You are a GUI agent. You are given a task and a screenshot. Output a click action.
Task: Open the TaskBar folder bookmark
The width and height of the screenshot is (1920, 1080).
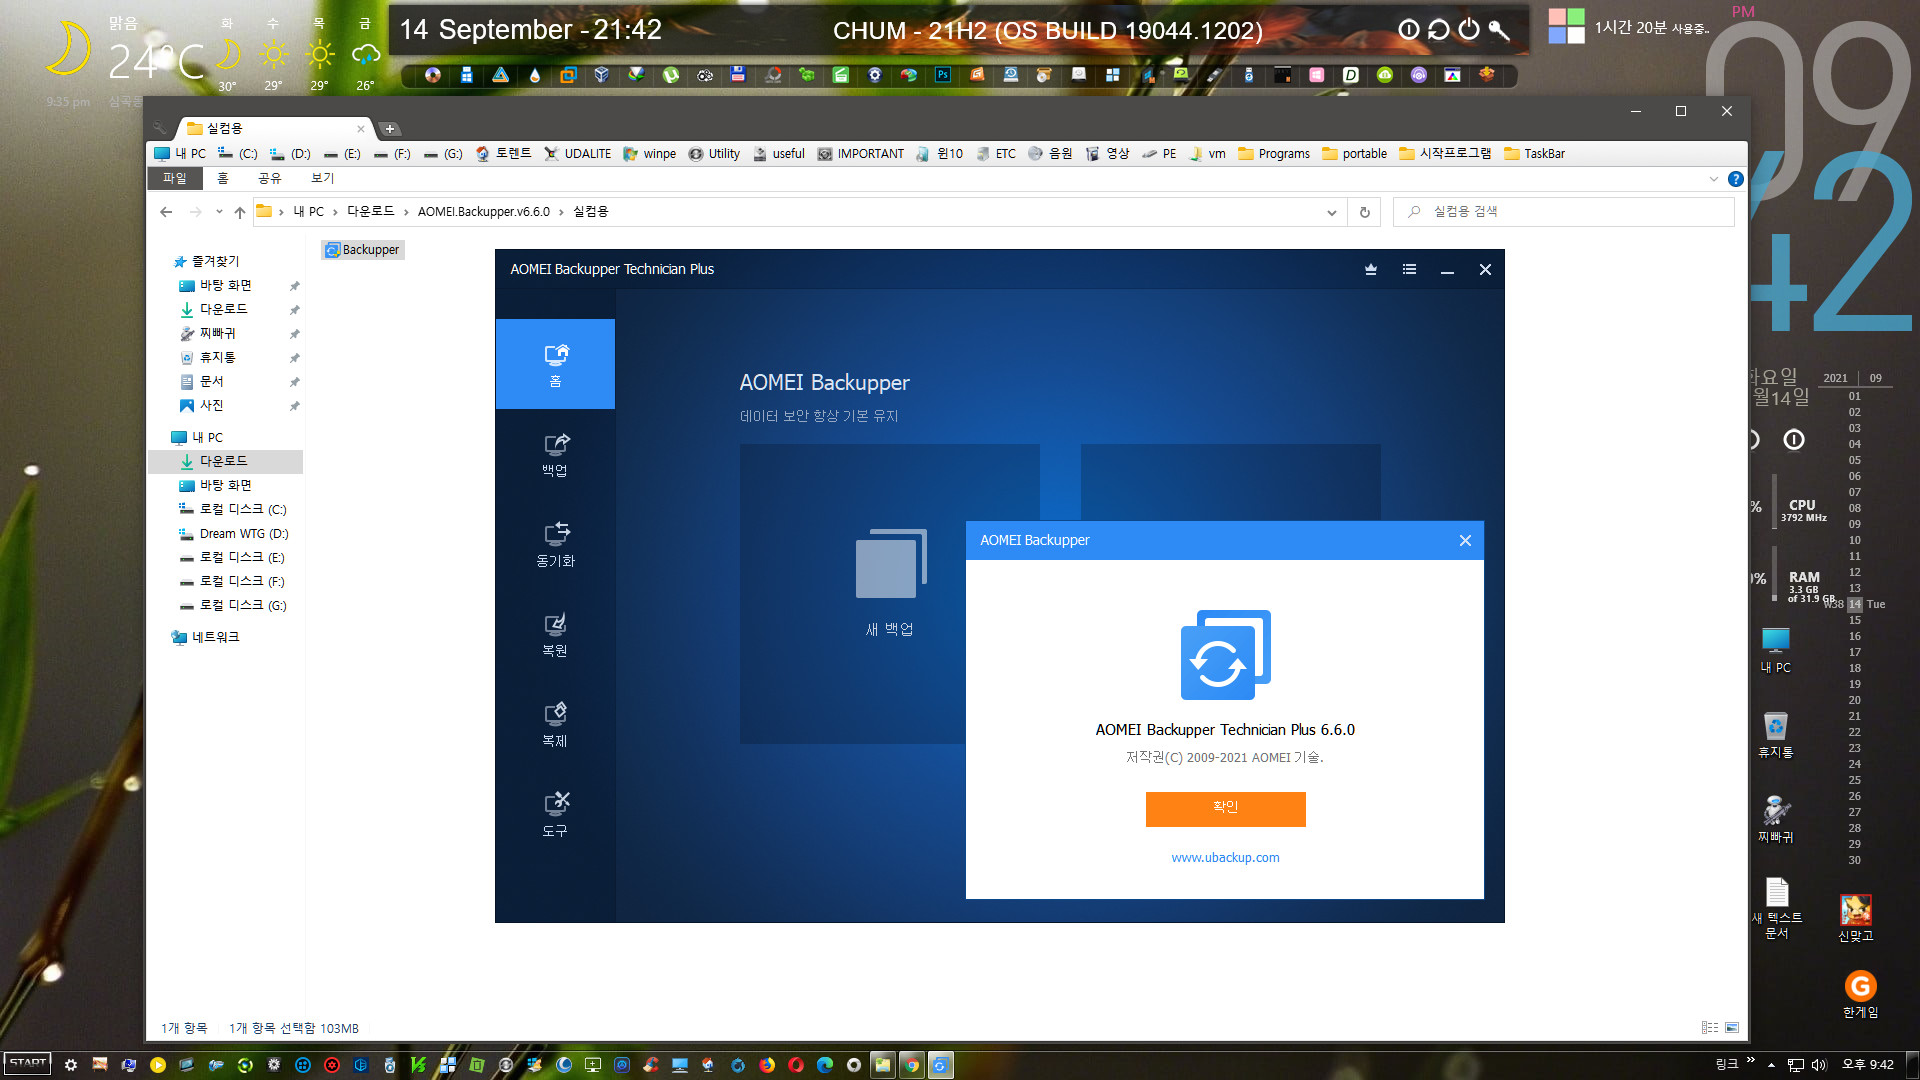[1534, 154]
